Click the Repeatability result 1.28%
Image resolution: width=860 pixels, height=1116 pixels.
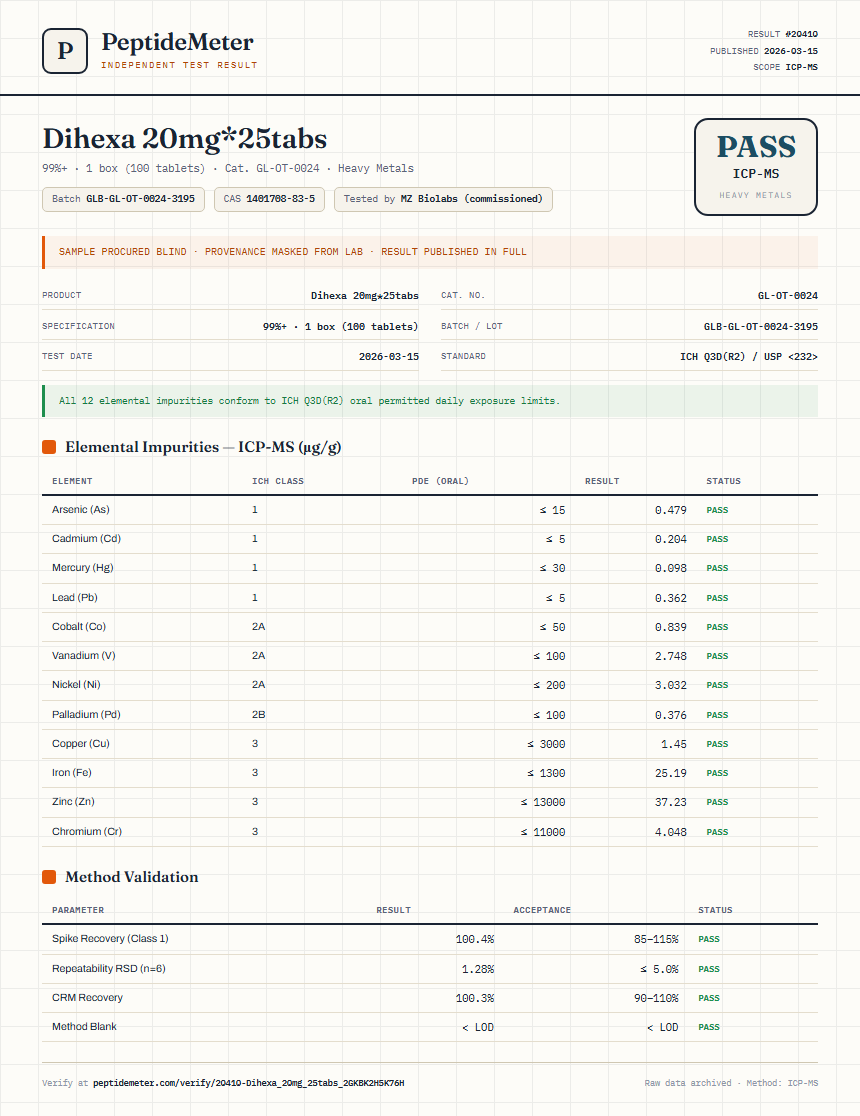478,969
